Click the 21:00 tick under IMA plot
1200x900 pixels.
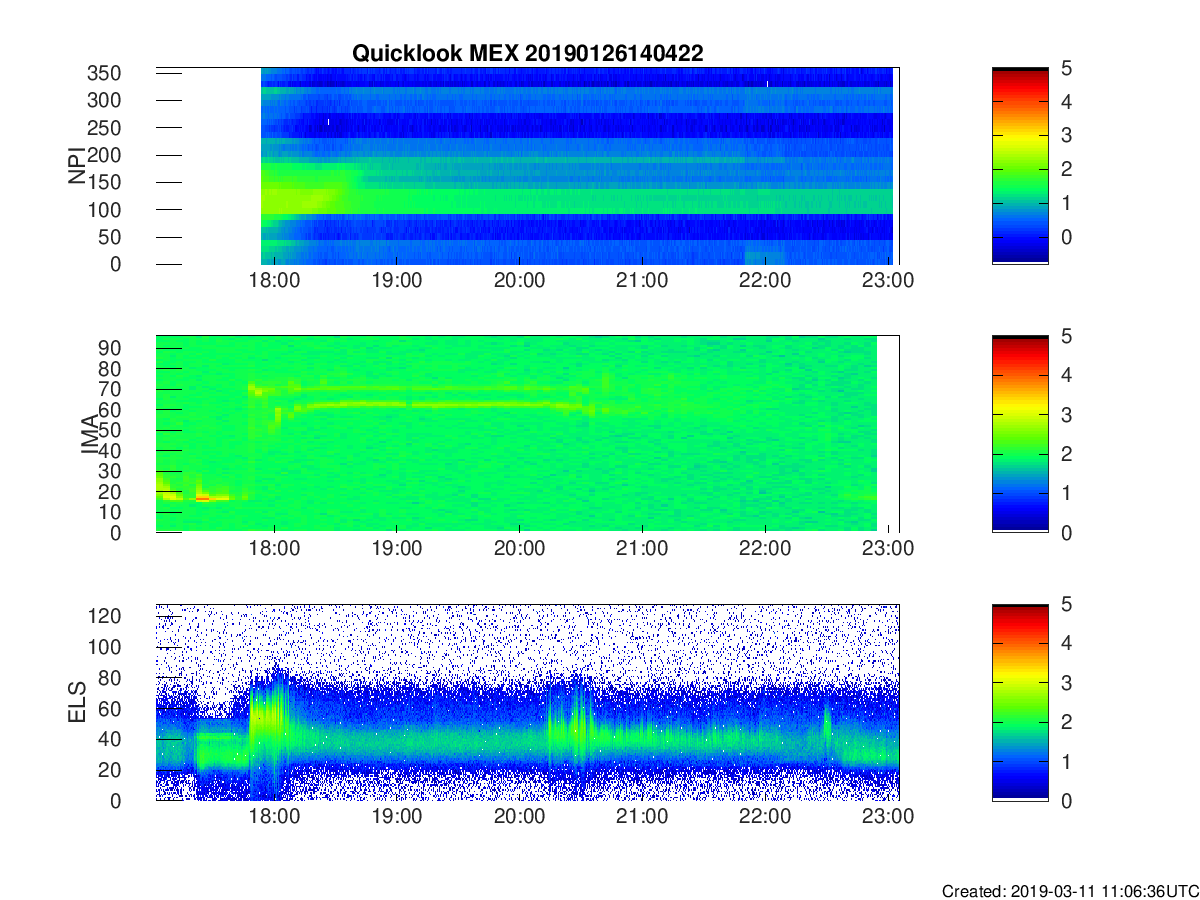pyautogui.click(x=642, y=549)
